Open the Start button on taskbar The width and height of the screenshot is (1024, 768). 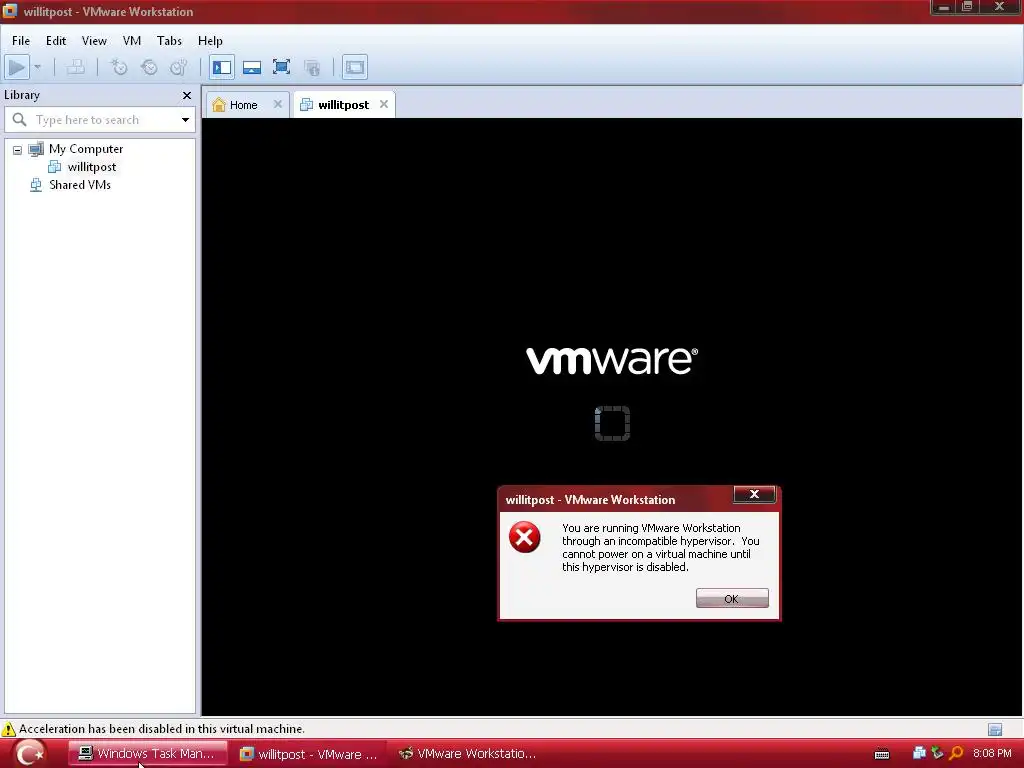29,754
